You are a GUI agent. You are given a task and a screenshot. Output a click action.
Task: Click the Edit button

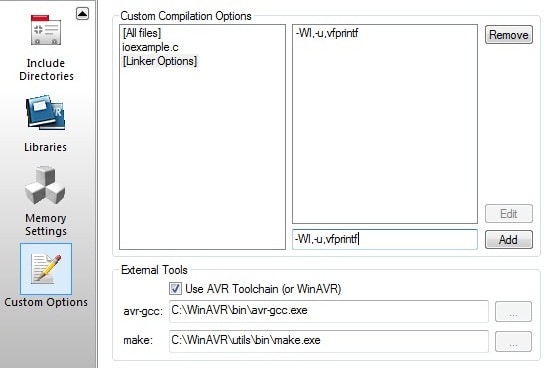tap(509, 213)
